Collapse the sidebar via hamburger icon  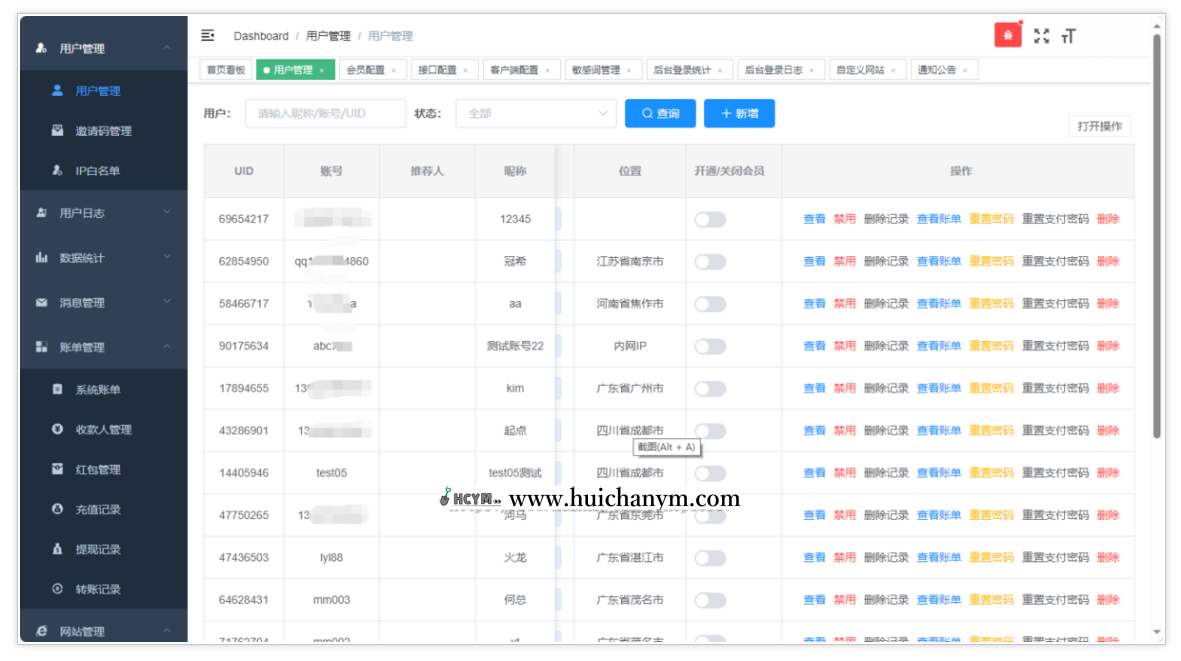tap(208, 34)
